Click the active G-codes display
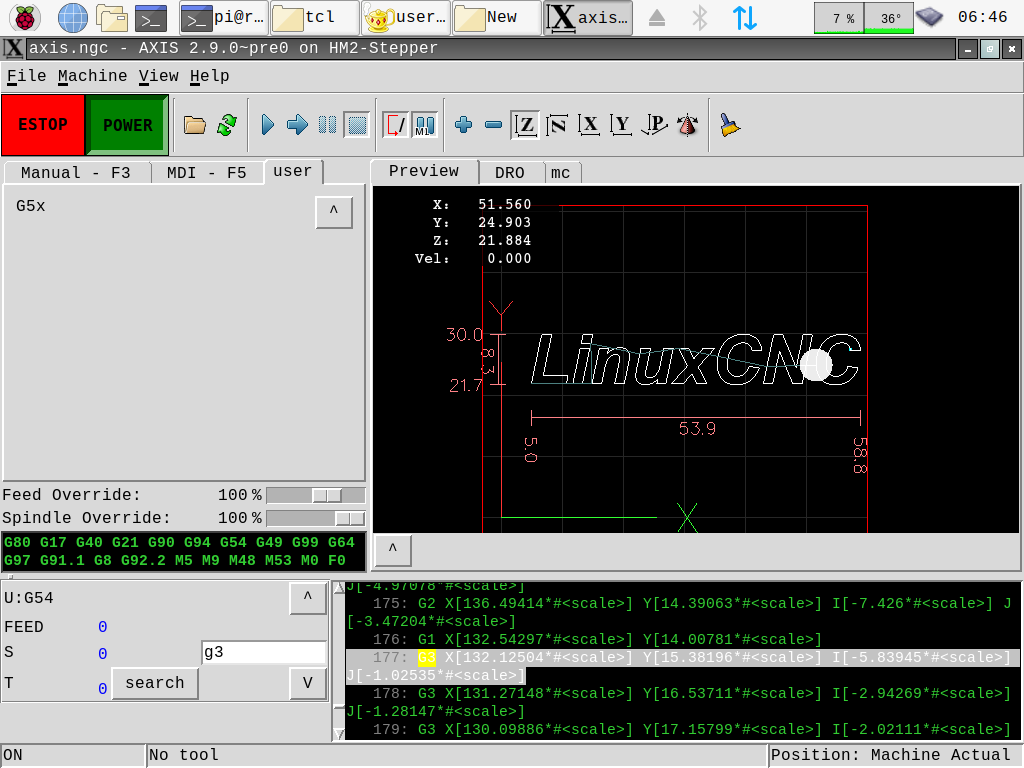This screenshot has width=1024, height=768. point(184,551)
